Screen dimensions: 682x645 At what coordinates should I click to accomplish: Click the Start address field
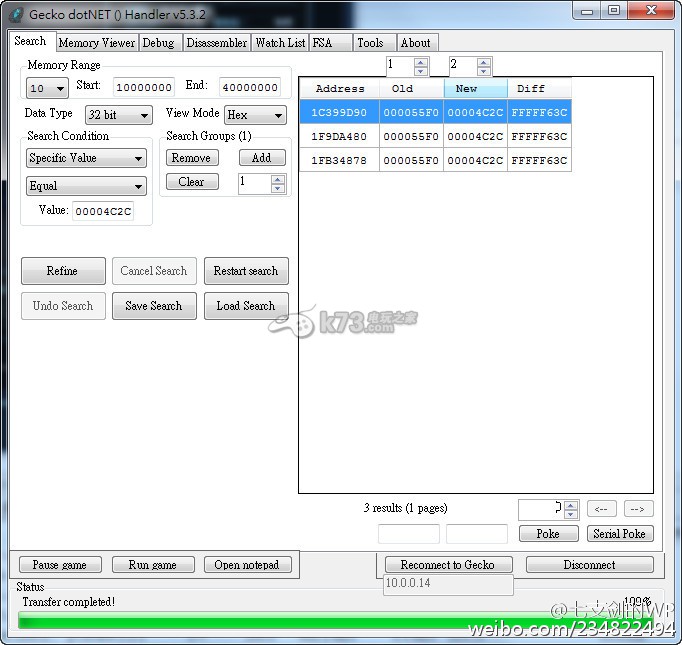pos(143,88)
